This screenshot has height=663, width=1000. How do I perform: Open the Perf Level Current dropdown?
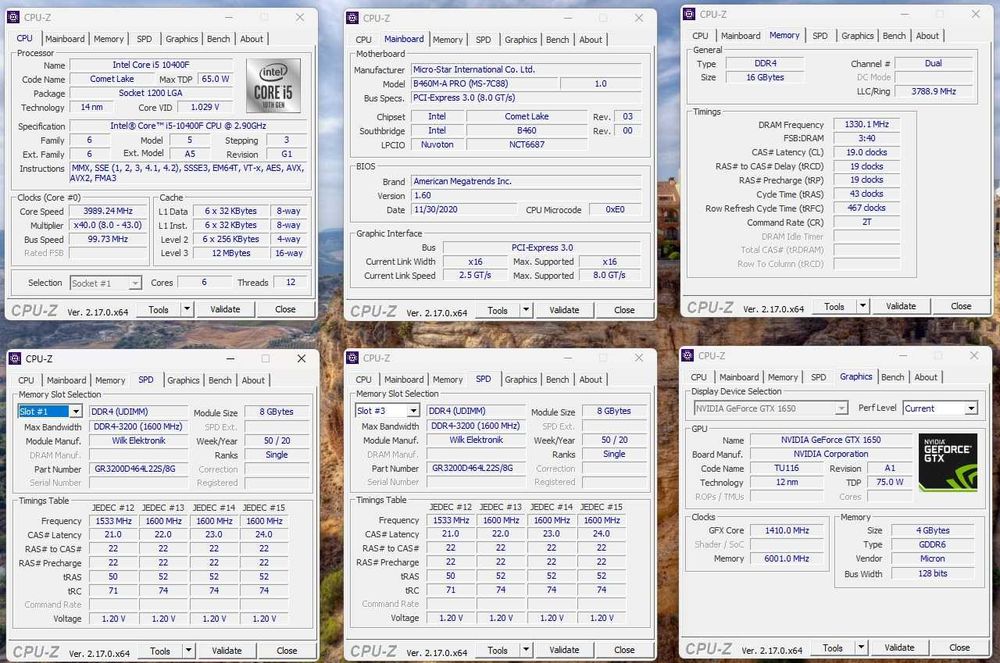[971, 408]
